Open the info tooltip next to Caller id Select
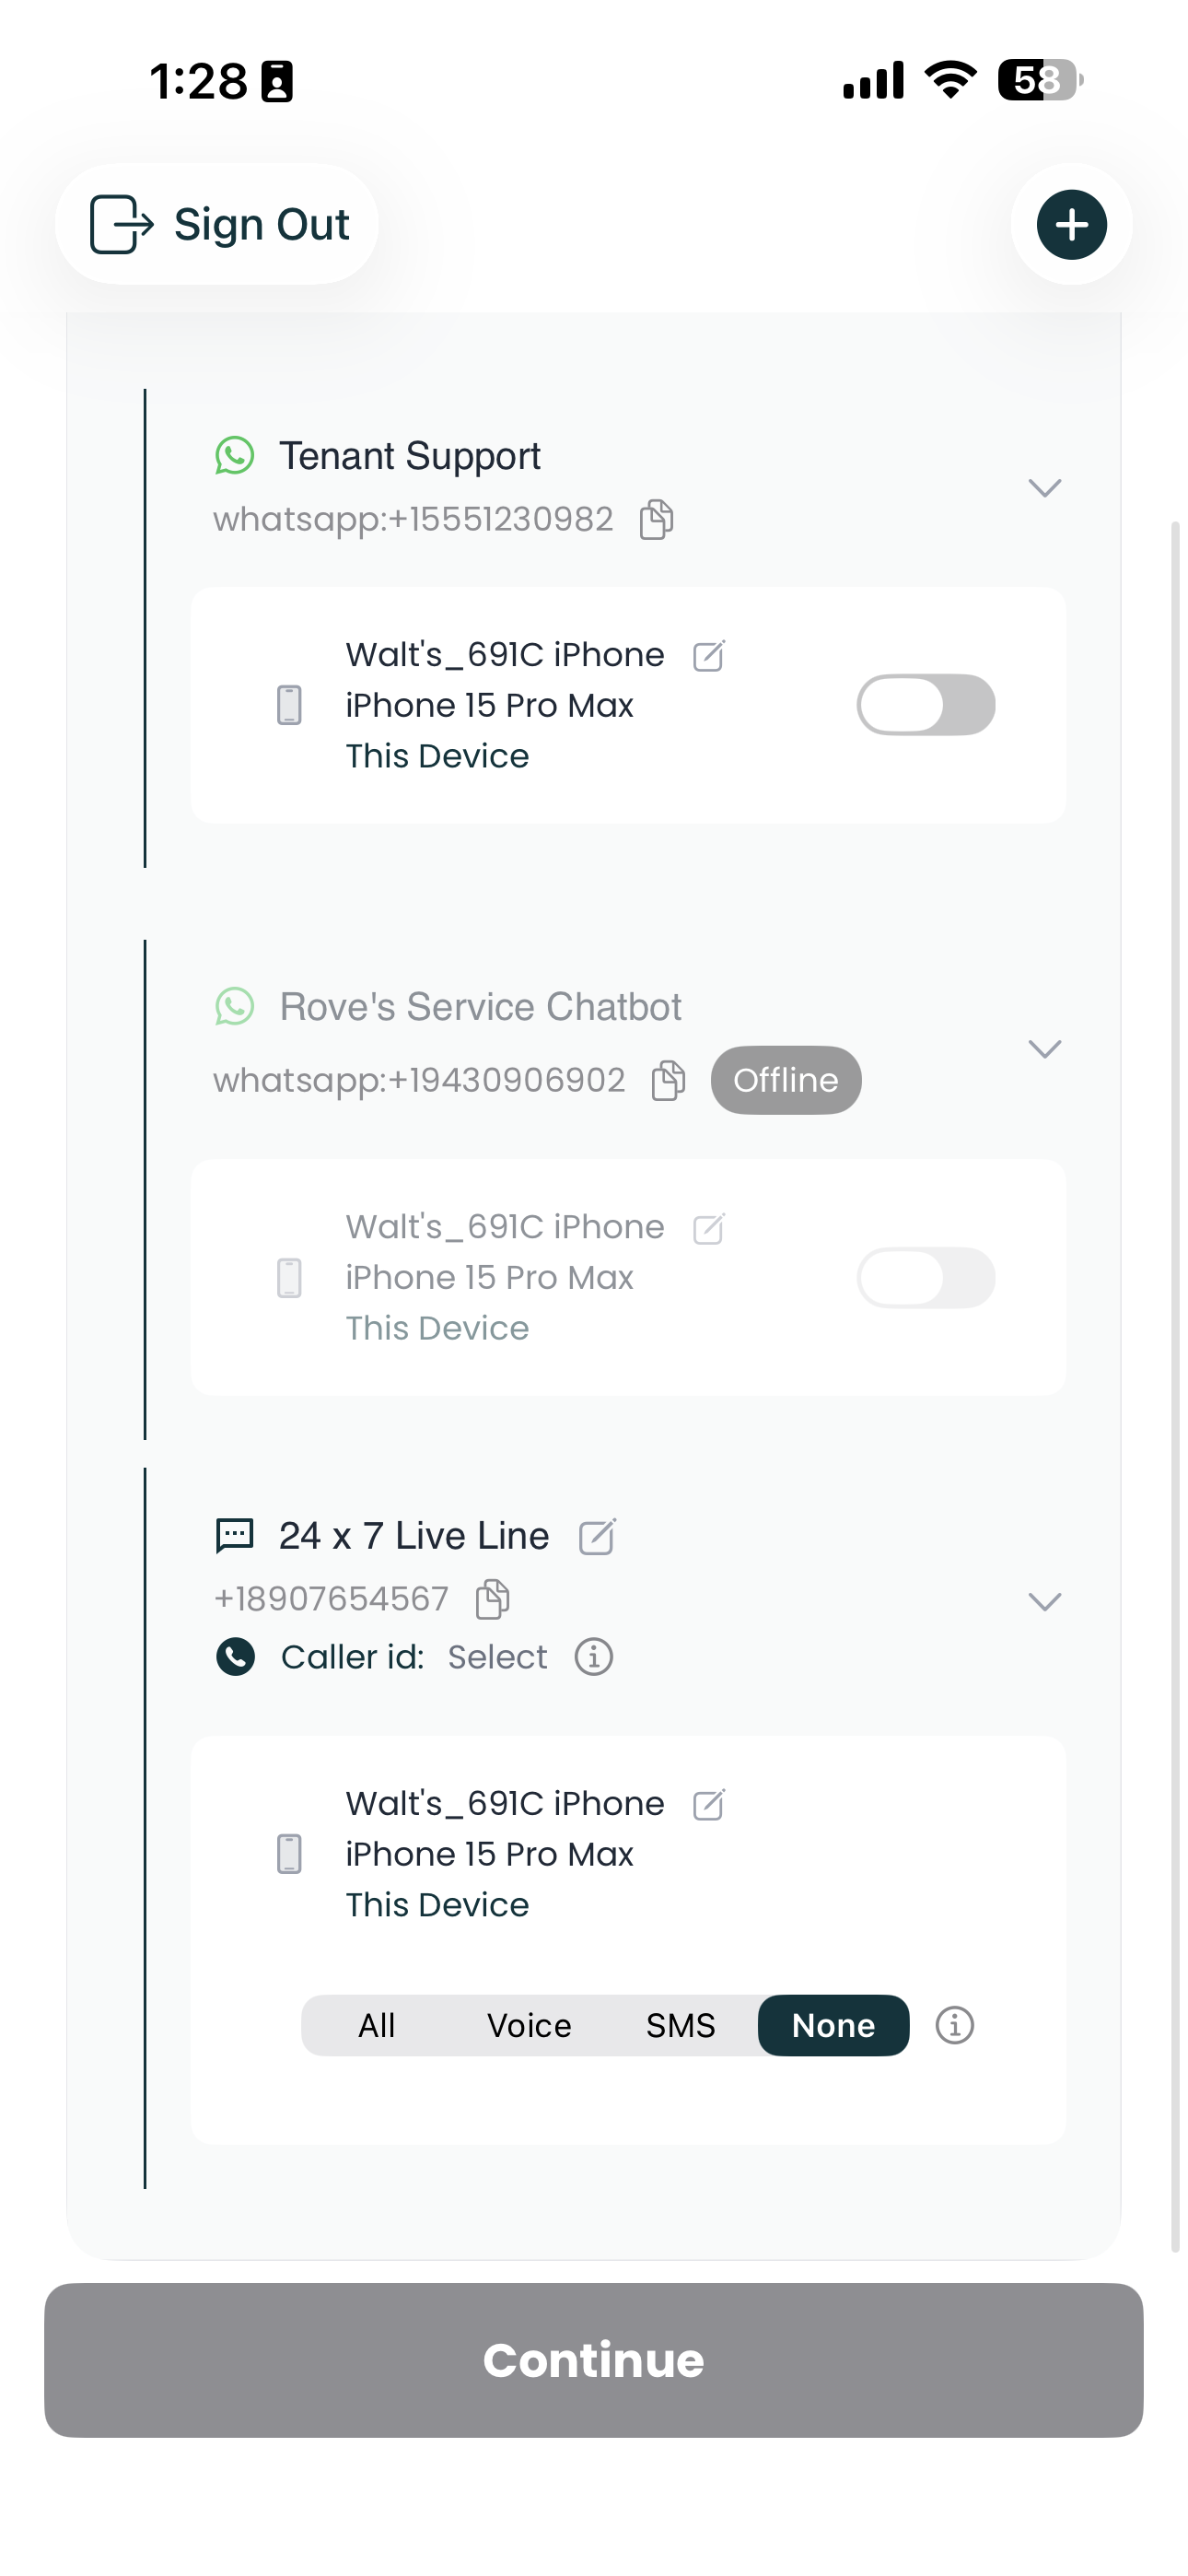Image resolution: width=1188 pixels, height=2576 pixels. (592, 1657)
